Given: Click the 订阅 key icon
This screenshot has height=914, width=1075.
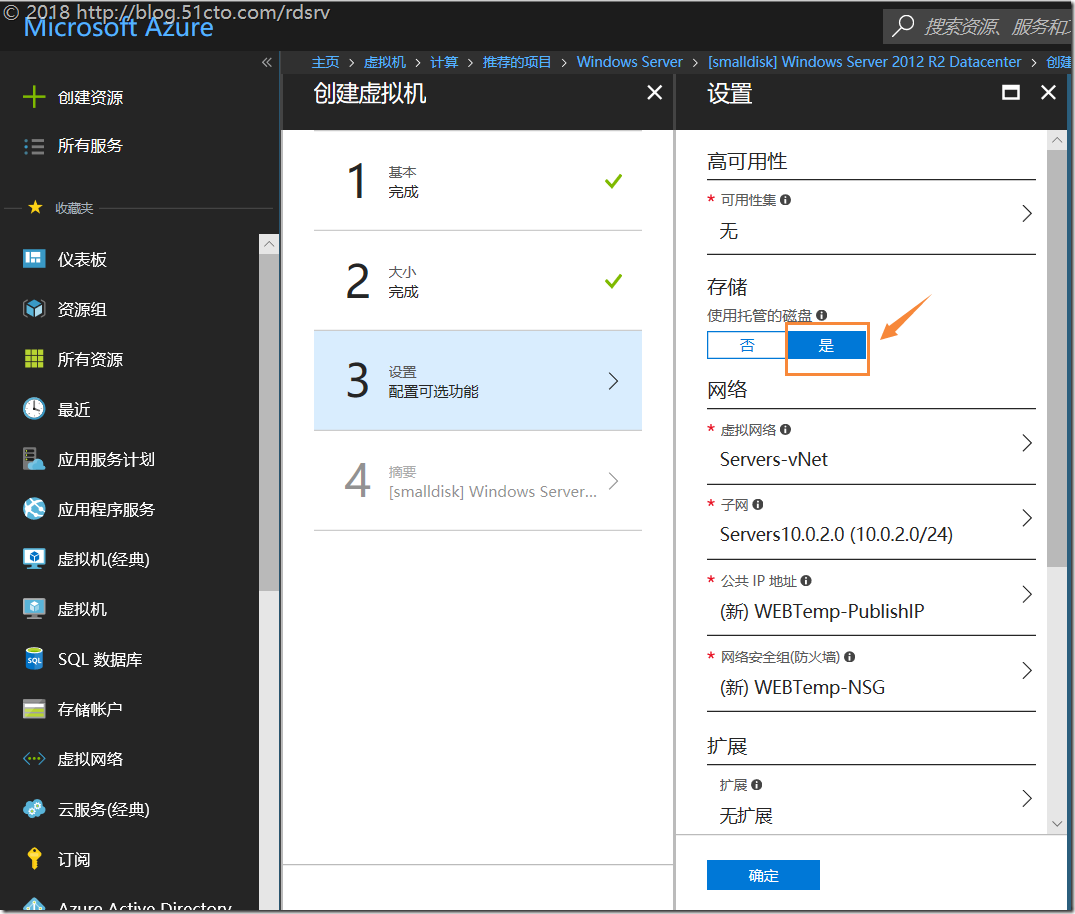Looking at the screenshot, I should tap(34, 858).
